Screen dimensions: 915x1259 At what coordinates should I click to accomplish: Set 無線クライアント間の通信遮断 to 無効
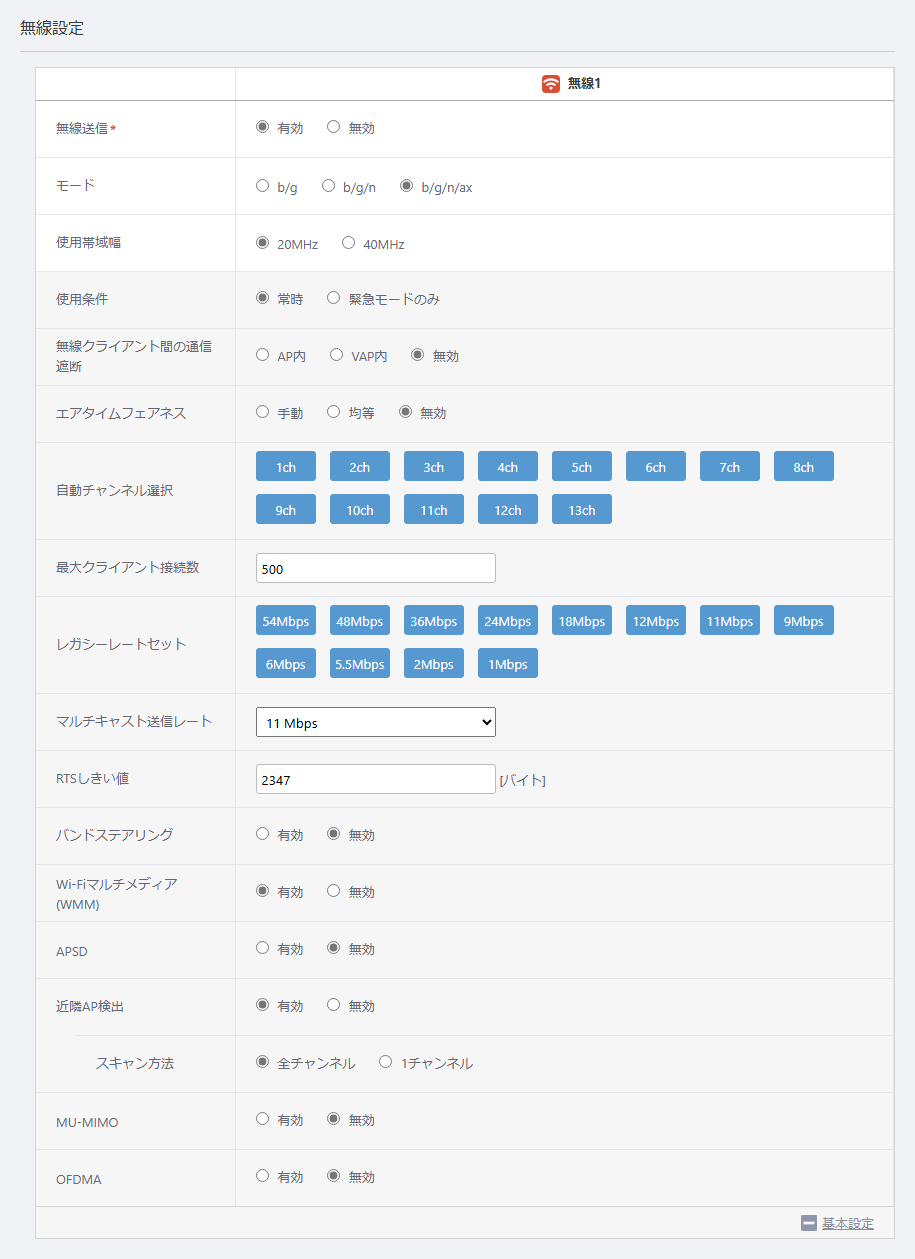[418, 355]
